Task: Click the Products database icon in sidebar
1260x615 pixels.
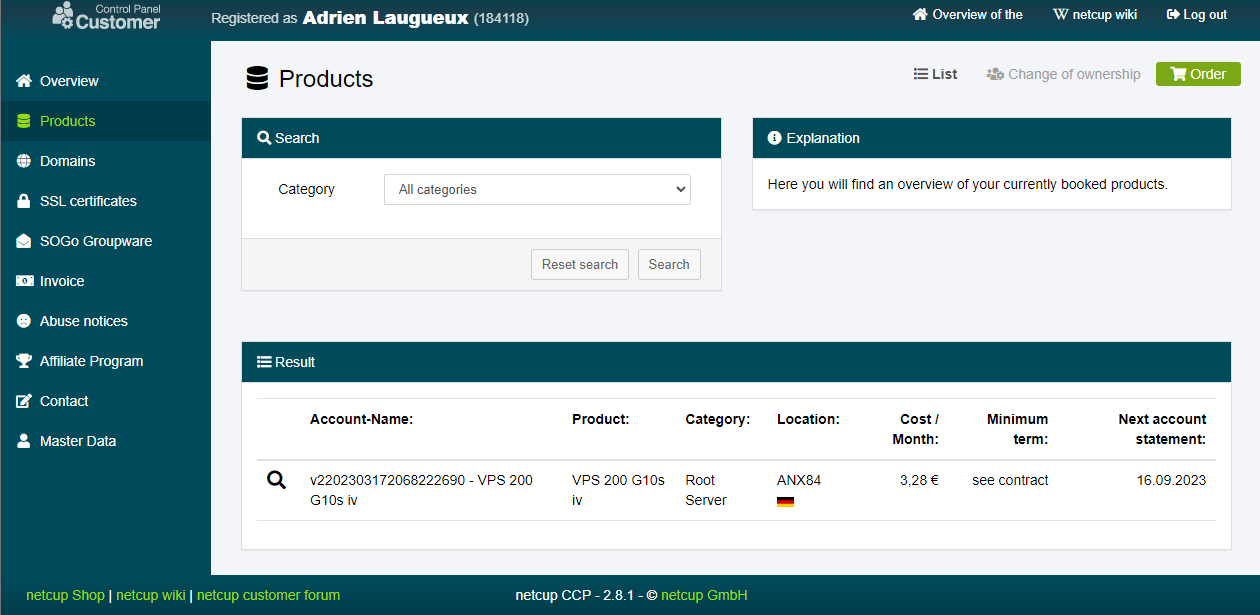Action: pyautogui.click(x=24, y=121)
